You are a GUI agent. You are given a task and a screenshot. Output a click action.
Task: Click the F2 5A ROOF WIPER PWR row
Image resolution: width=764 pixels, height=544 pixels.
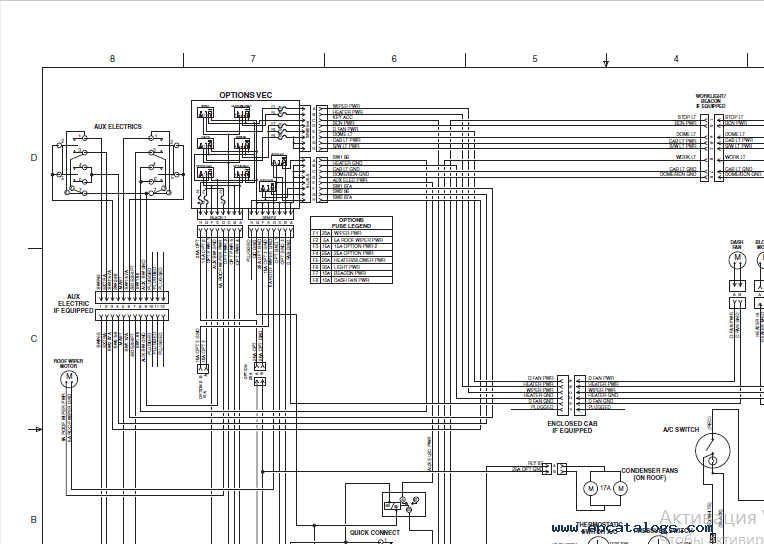click(x=351, y=240)
